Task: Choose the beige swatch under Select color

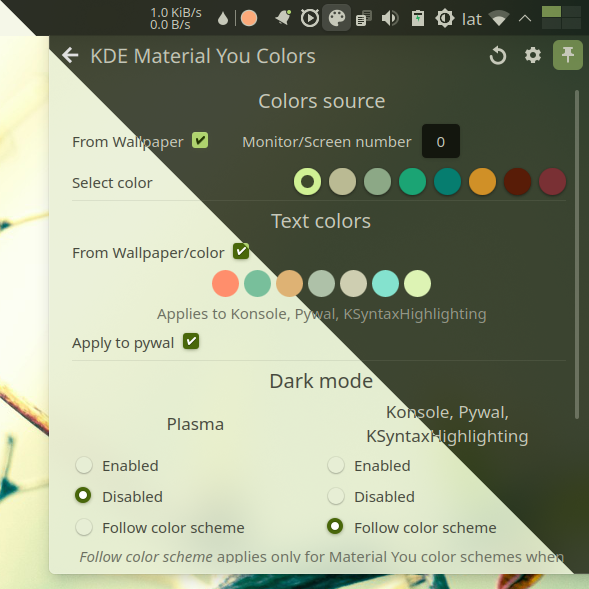Action: (342, 181)
